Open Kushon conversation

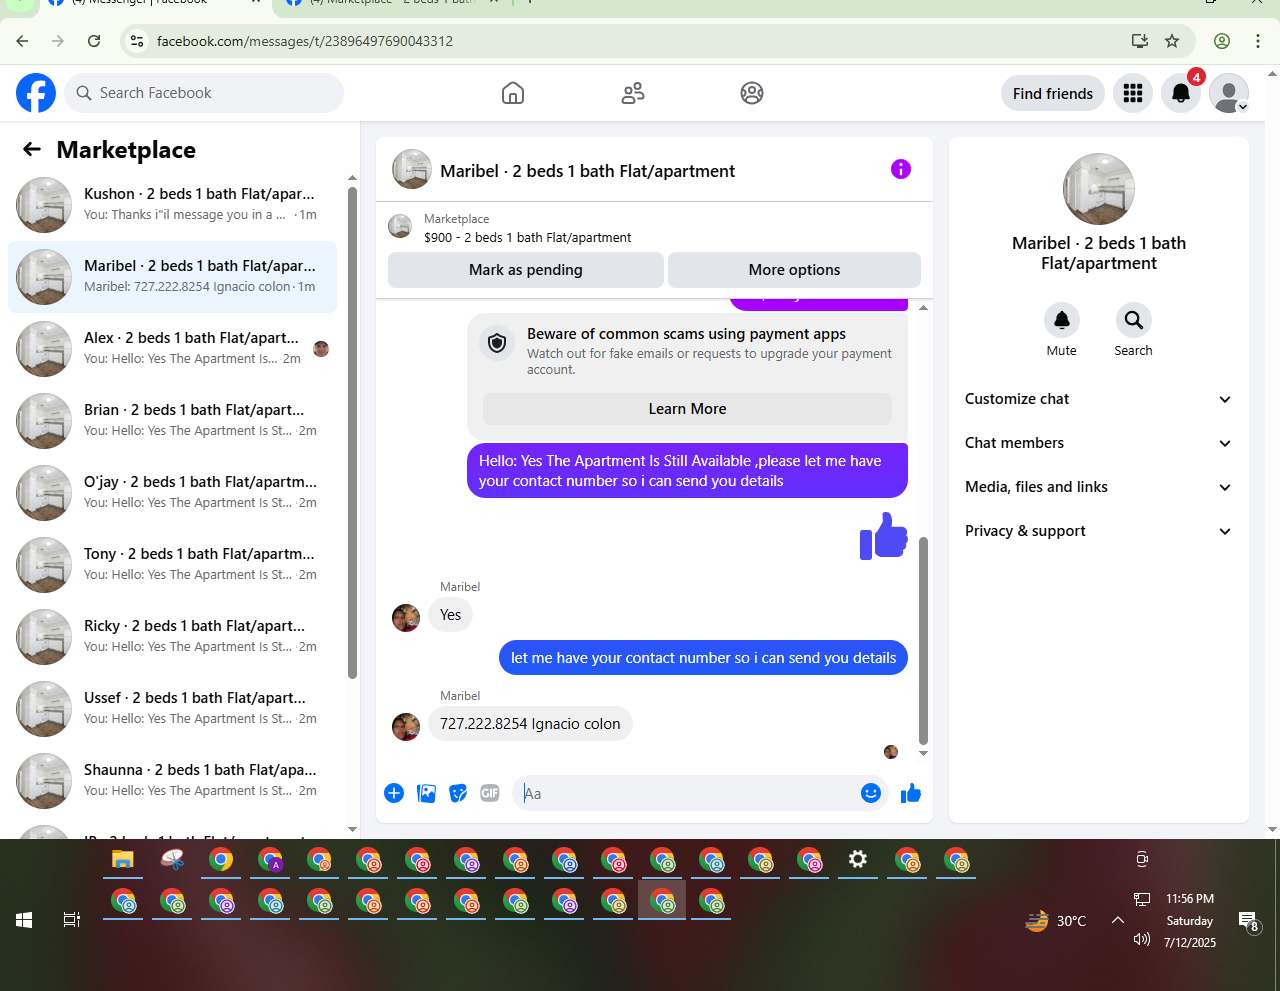tap(172, 205)
